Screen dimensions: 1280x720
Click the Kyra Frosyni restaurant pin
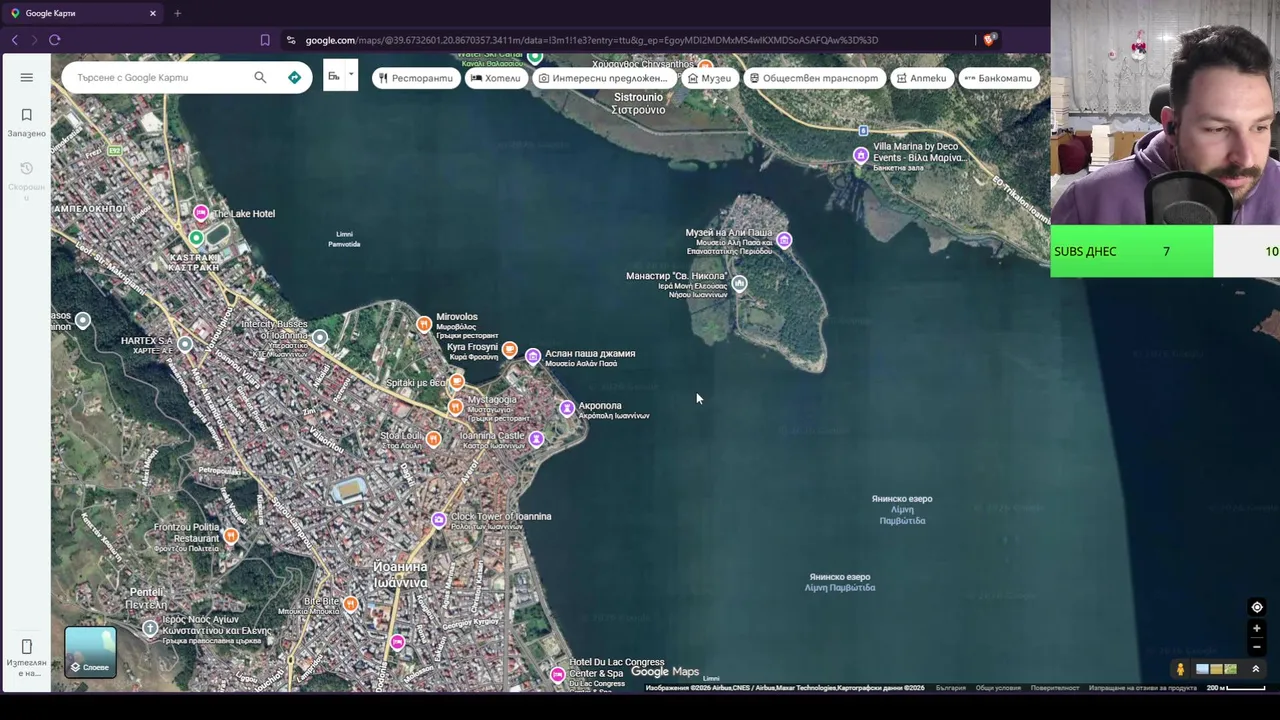[510, 349]
